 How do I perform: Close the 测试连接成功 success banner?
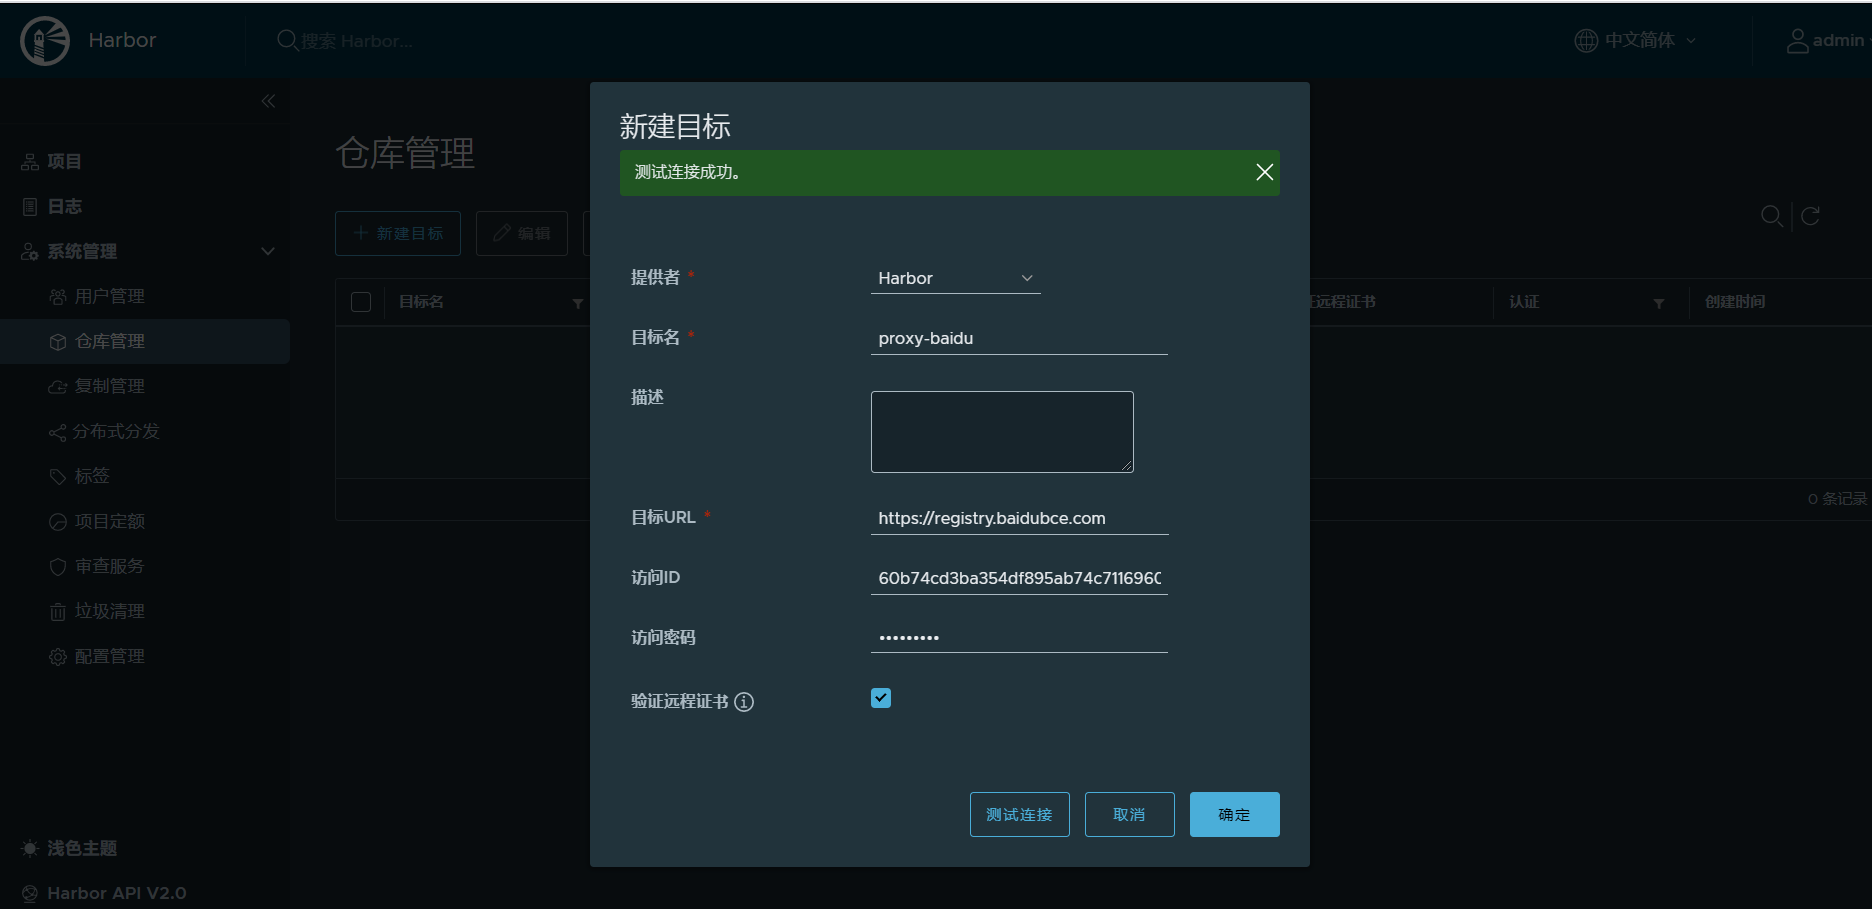1264,172
